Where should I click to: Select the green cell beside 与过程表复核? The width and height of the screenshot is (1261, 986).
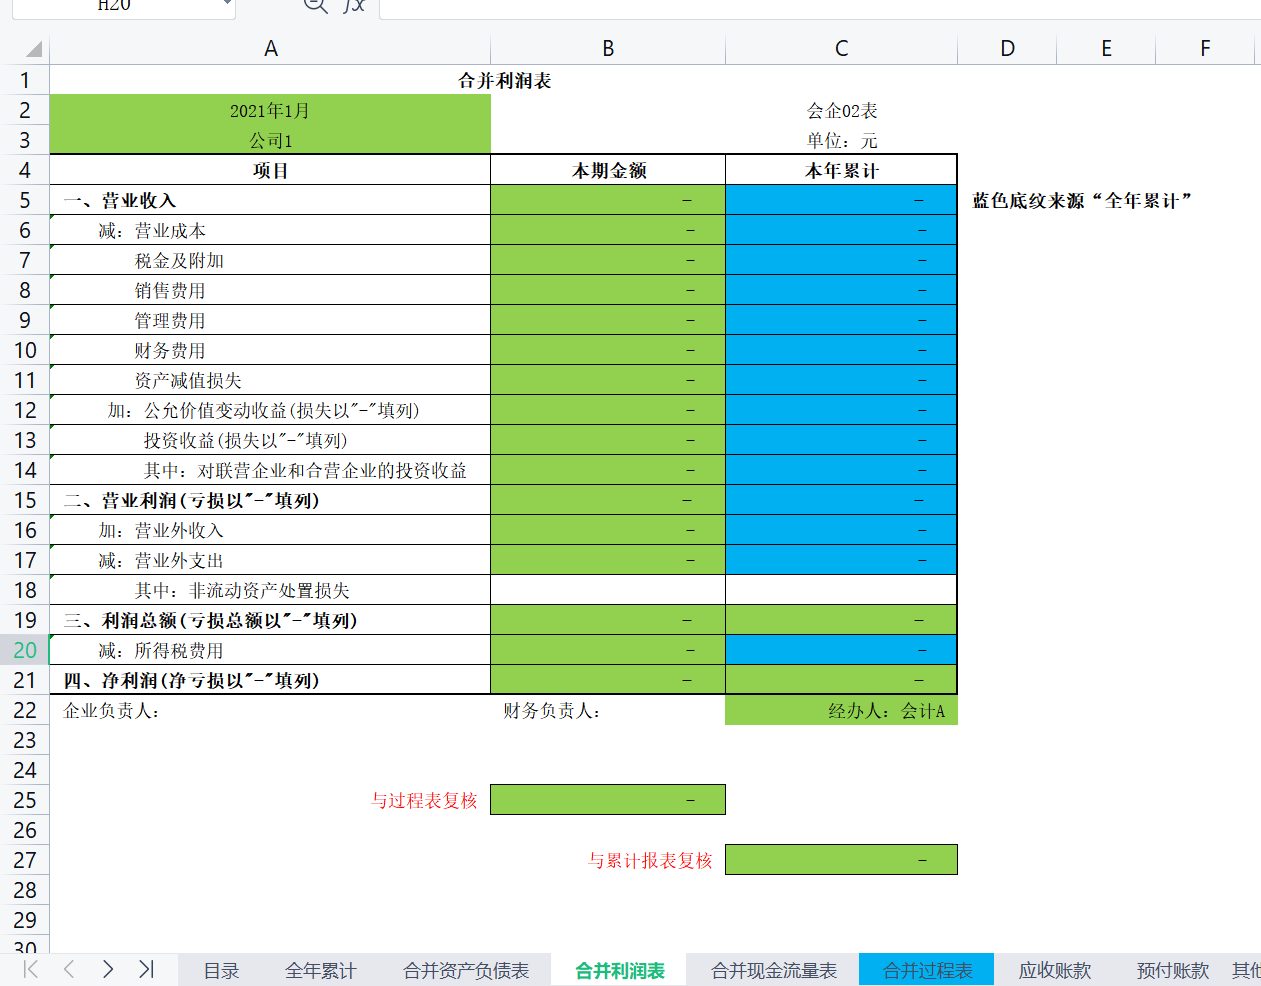(607, 799)
